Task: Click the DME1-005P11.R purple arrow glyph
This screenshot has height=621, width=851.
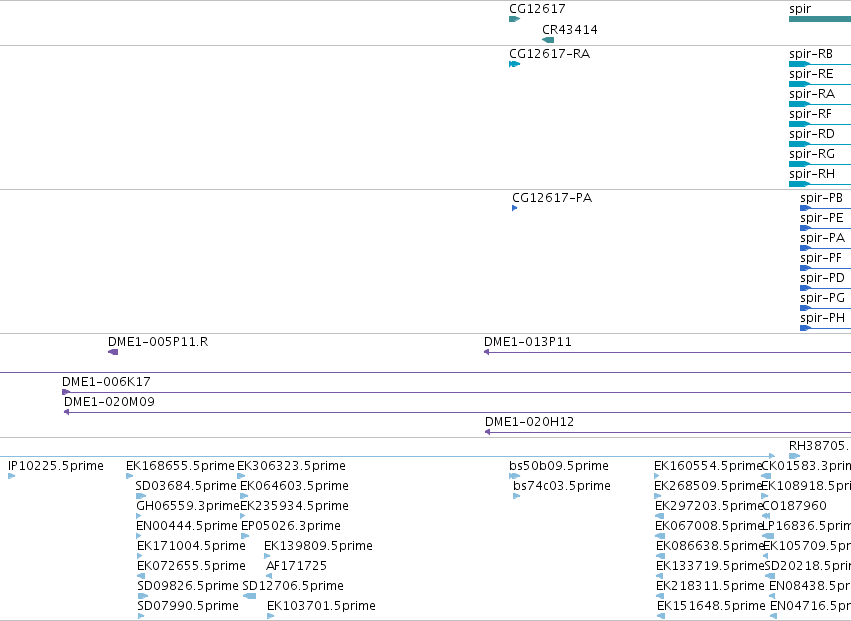Action: tap(113, 352)
